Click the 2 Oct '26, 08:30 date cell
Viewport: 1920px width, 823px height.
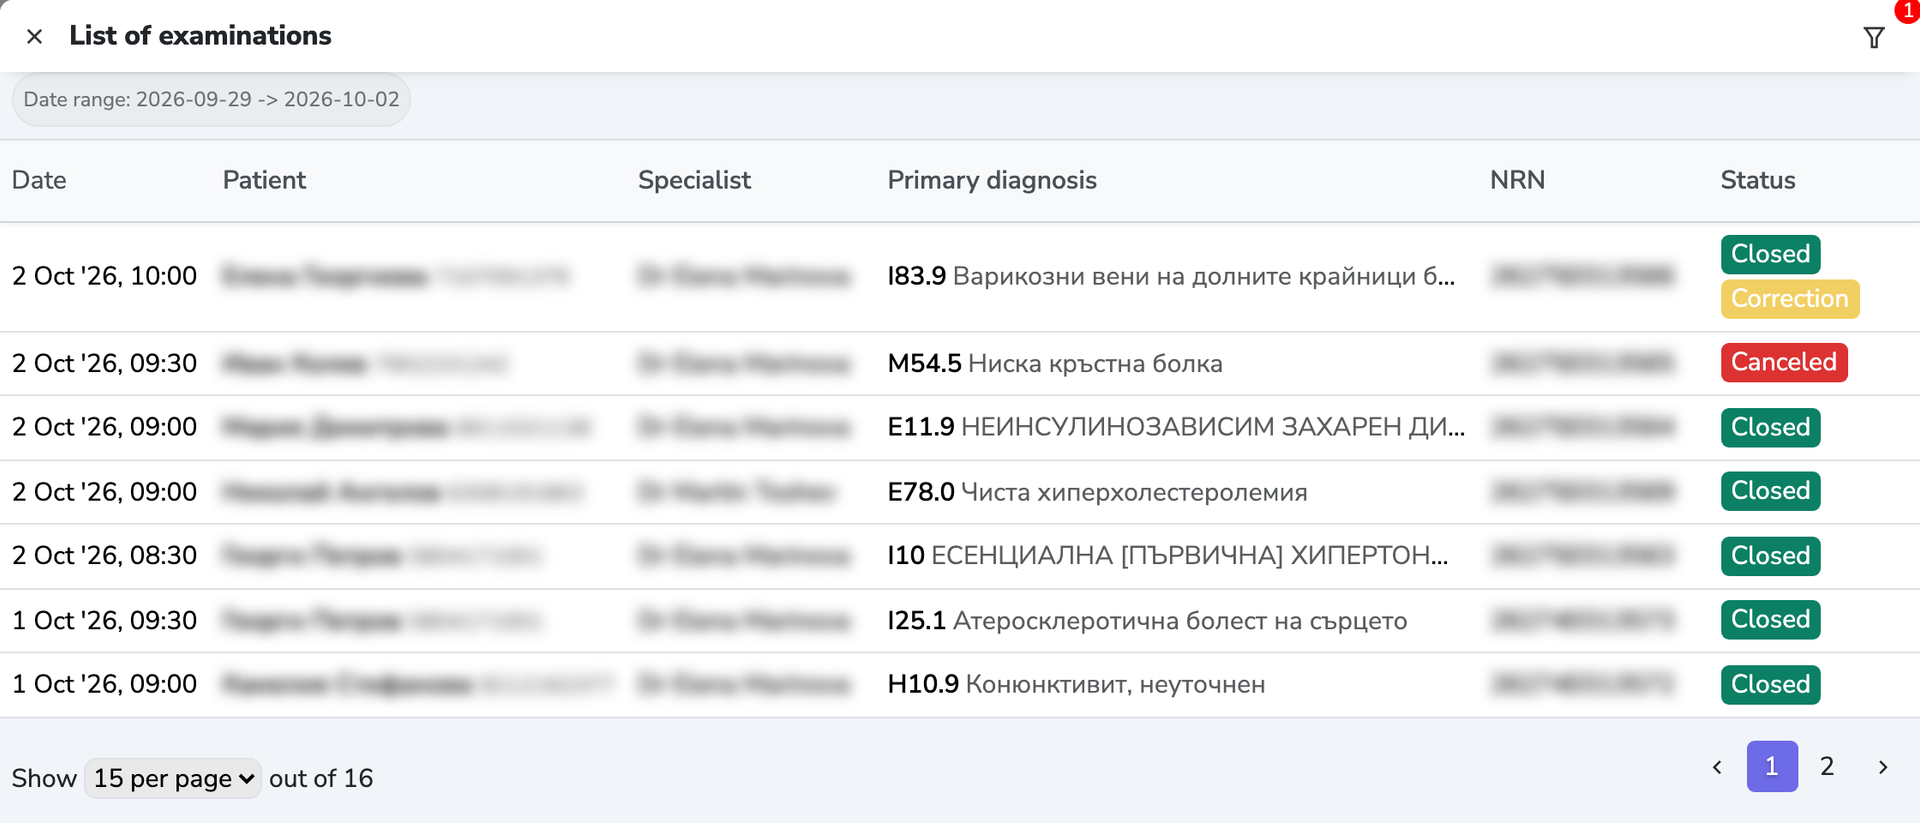coord(104,555)
